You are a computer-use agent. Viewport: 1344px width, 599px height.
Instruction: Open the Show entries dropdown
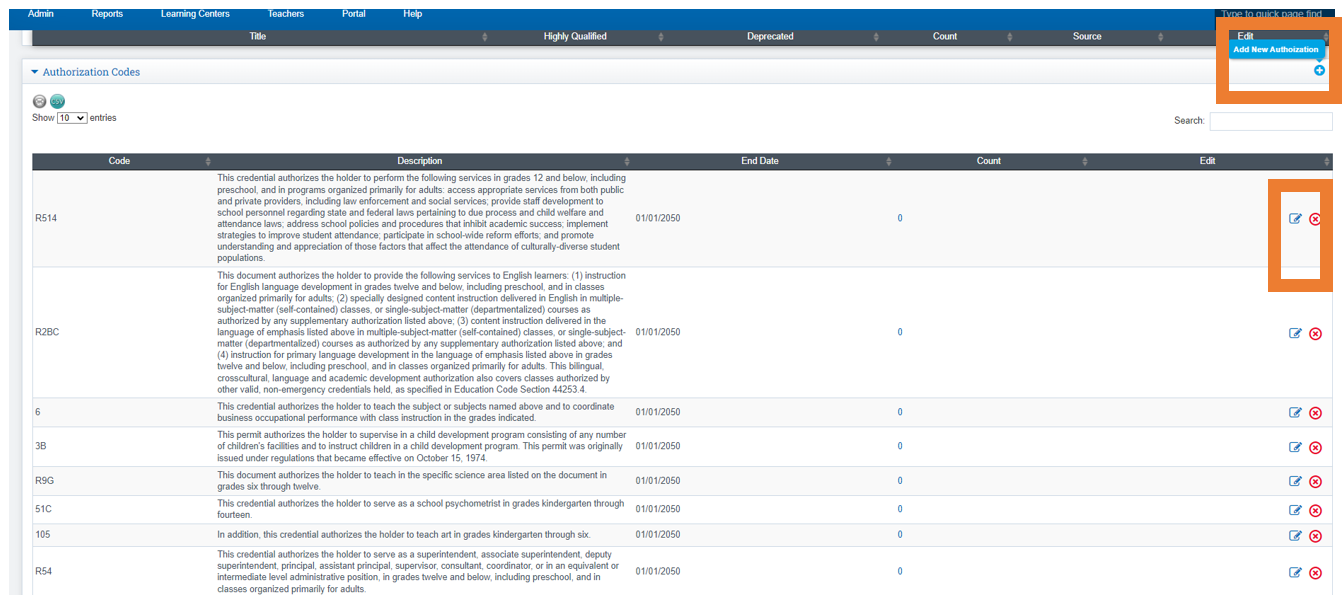(70, 117)
